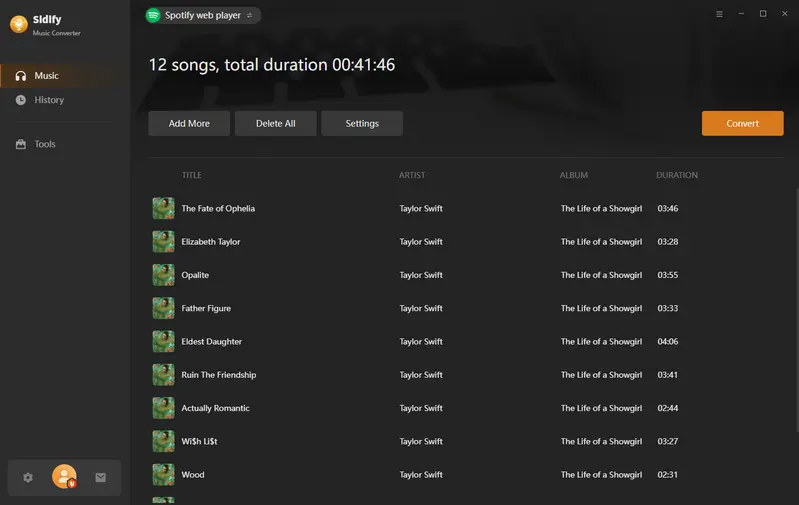Click the DURATION column header
Screen dimensions: 799x505
pyautogui.click(x=676, y=175)
